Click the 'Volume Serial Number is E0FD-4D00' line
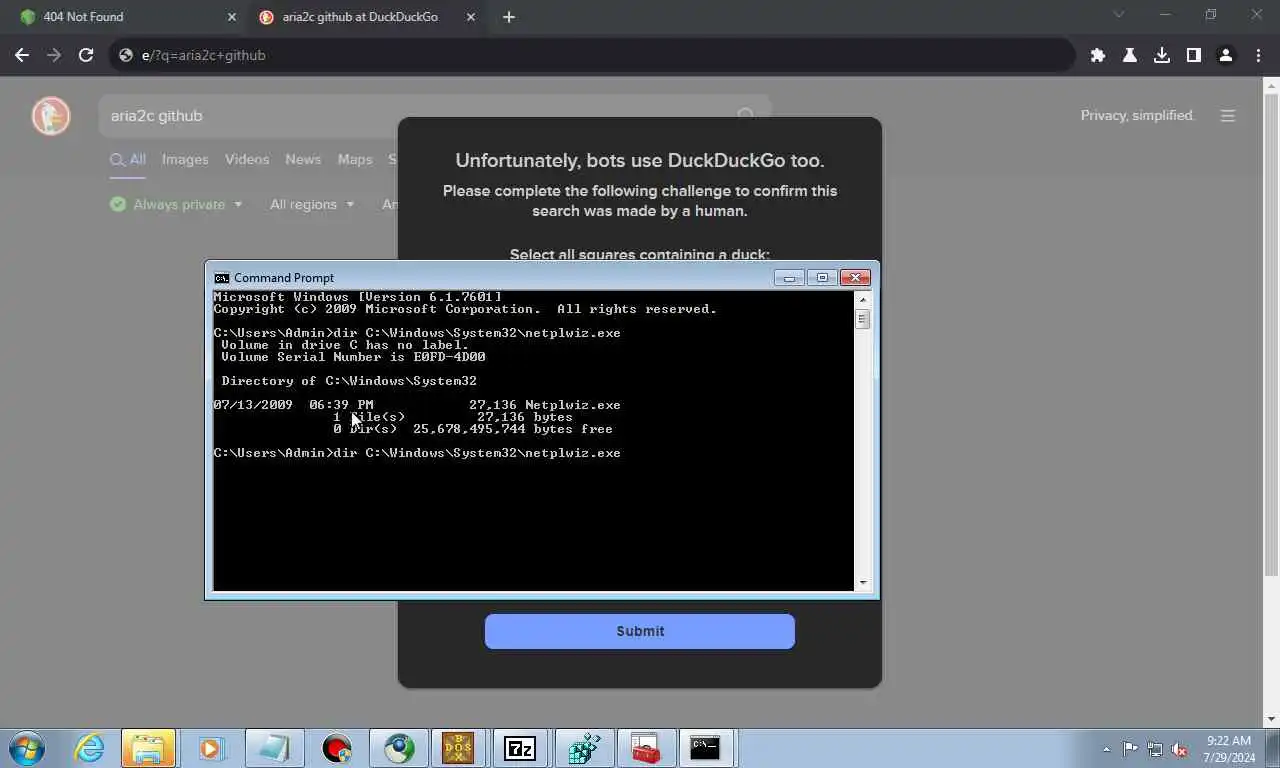The width and height of the screenshot is (1280, 768). click(353, 357)
